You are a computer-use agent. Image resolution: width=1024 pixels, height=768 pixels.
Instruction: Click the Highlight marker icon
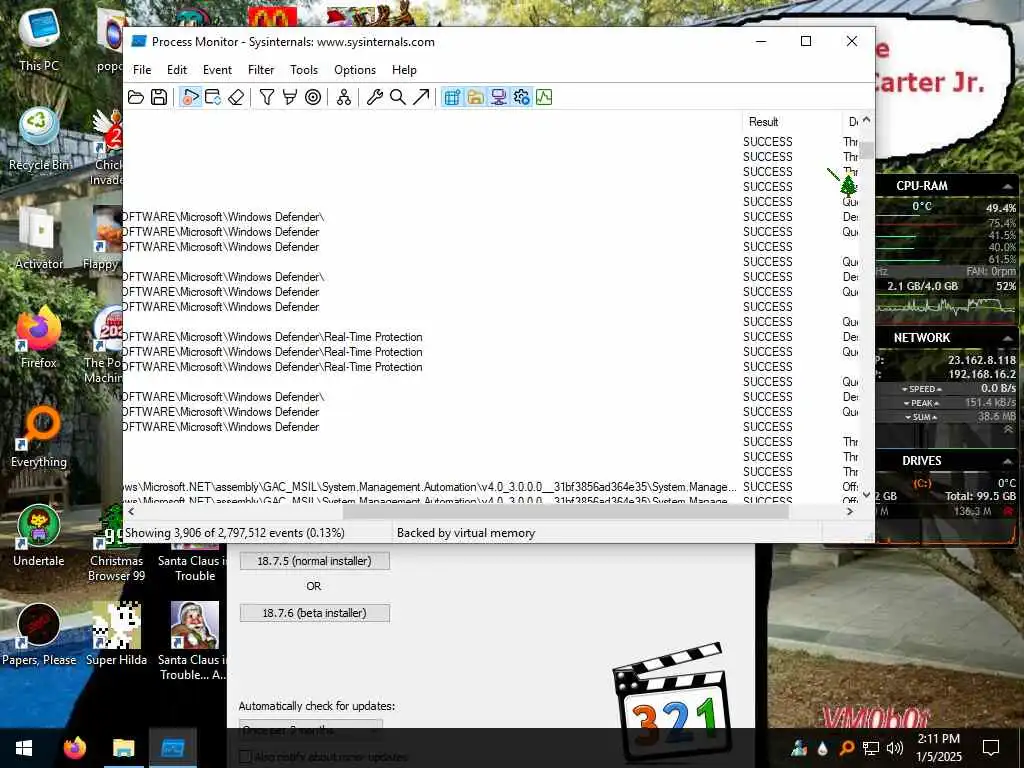[x=290, y=97]
